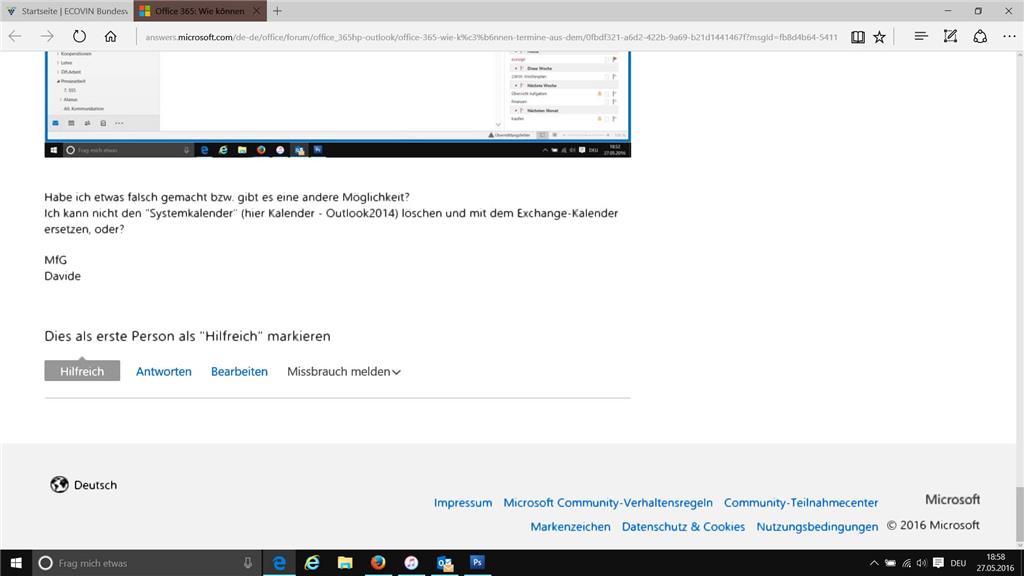This screenshot has height=576, width=1024.
Task: Click the Bearbeiten link
Action: 239,372
